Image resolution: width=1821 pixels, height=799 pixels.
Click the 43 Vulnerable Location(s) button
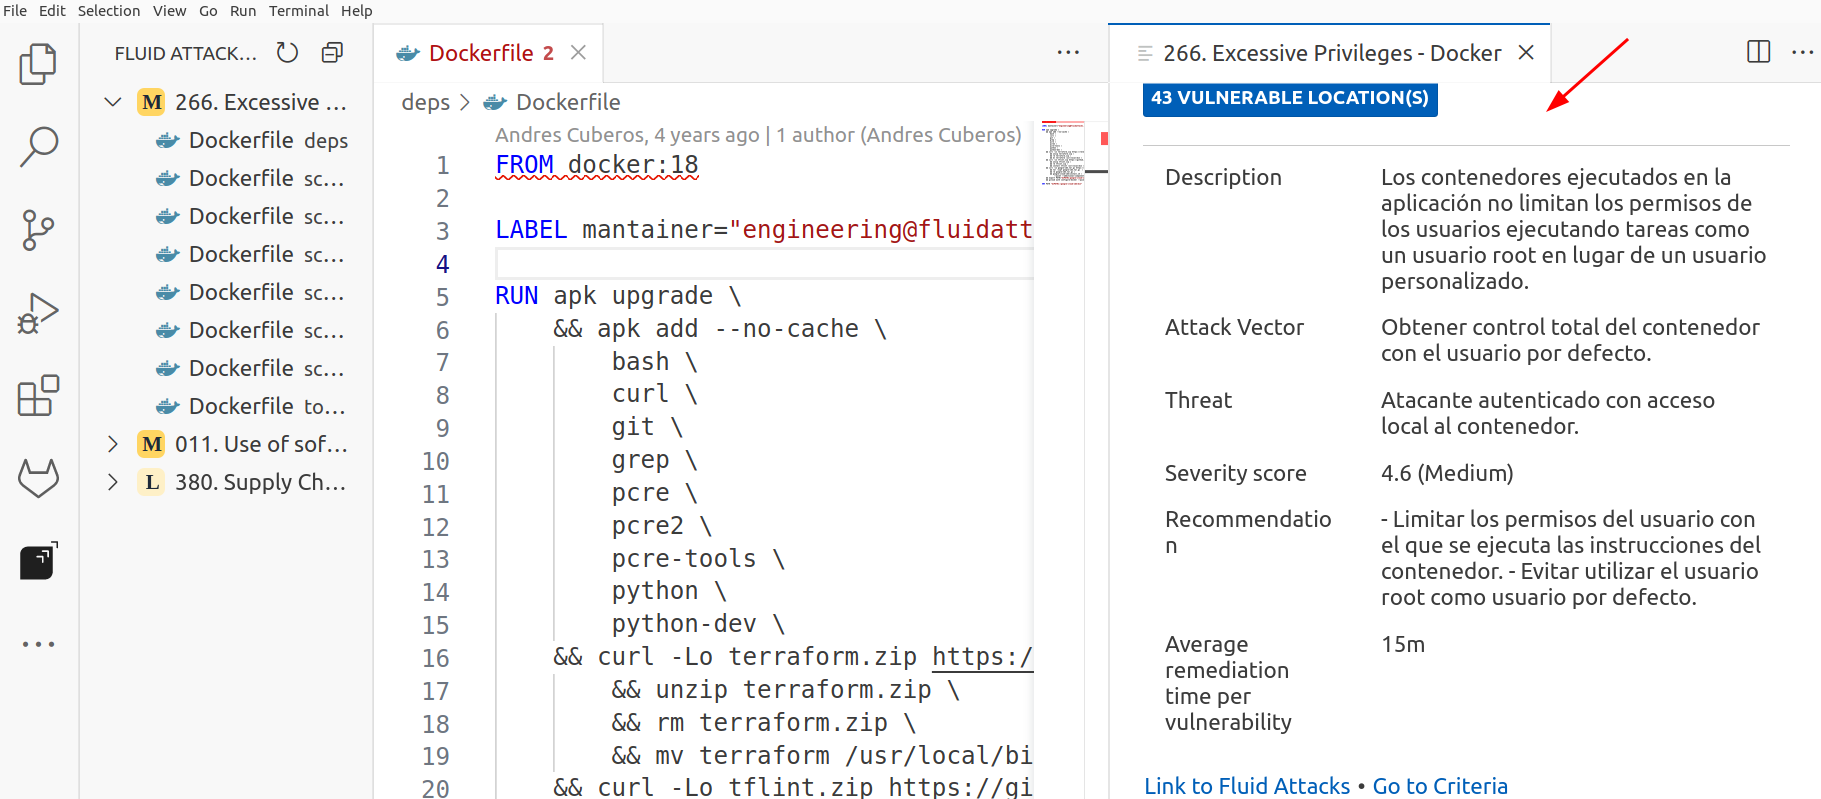(x=1290, y=98)
